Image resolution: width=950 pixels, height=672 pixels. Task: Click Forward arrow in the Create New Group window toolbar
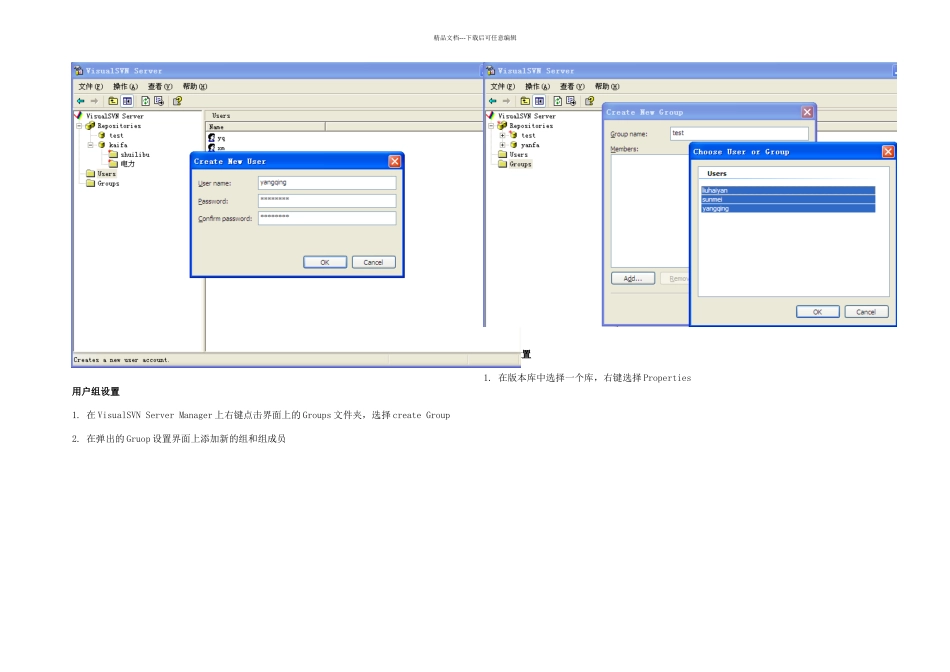click(x=506, y=101)
